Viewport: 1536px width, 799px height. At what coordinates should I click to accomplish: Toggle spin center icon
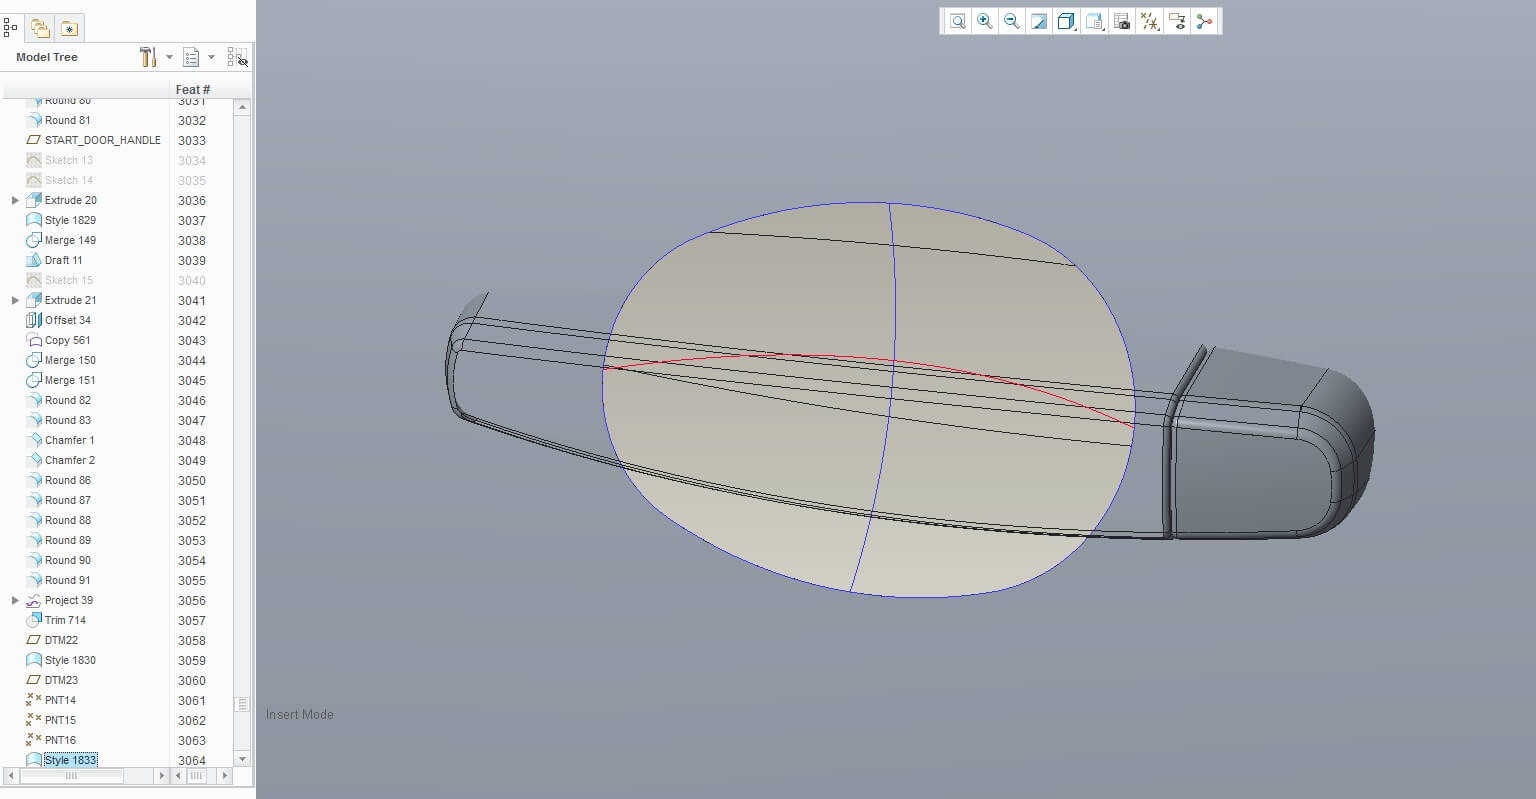(x=1204, y=21)
